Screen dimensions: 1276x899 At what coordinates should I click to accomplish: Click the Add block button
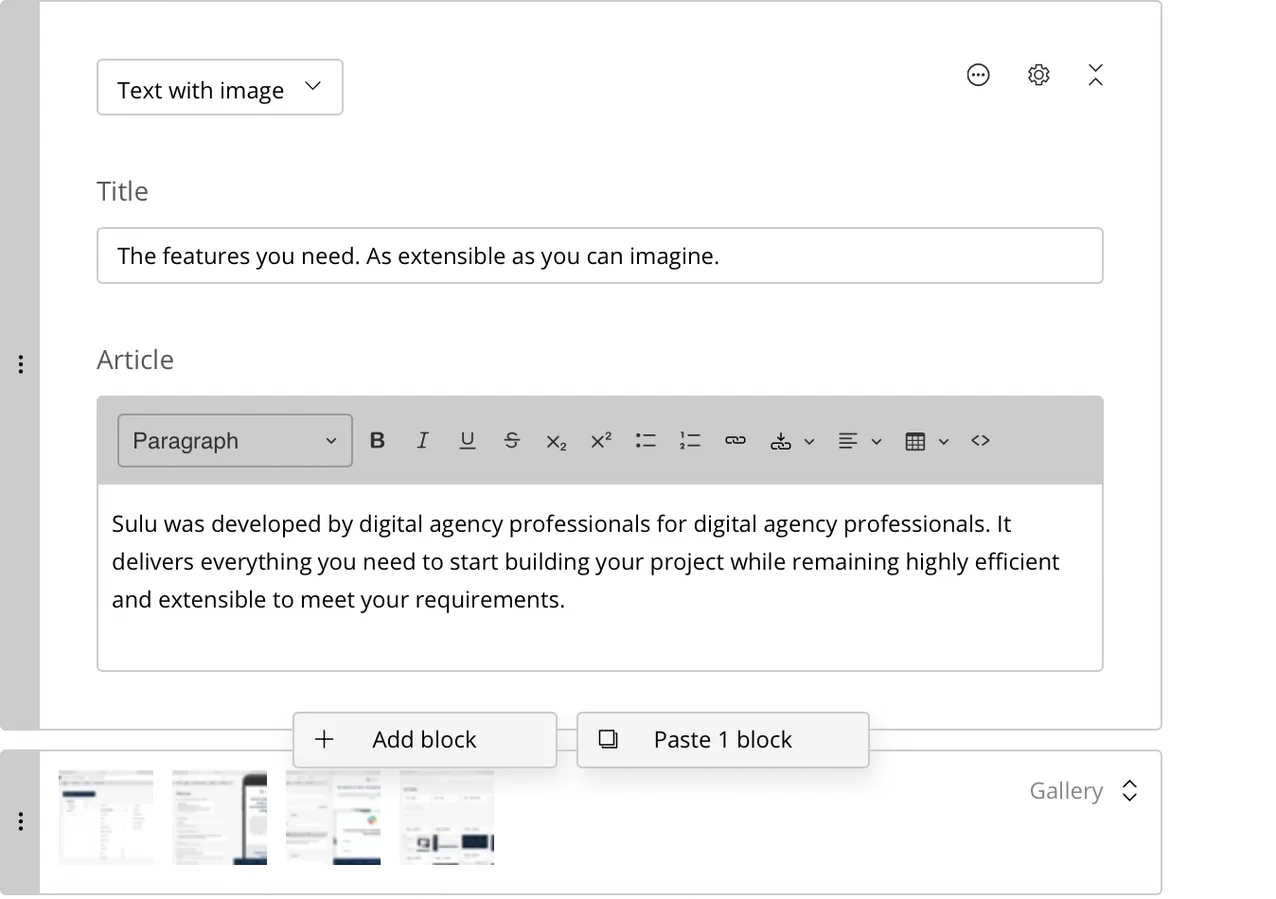click(424, 740)
